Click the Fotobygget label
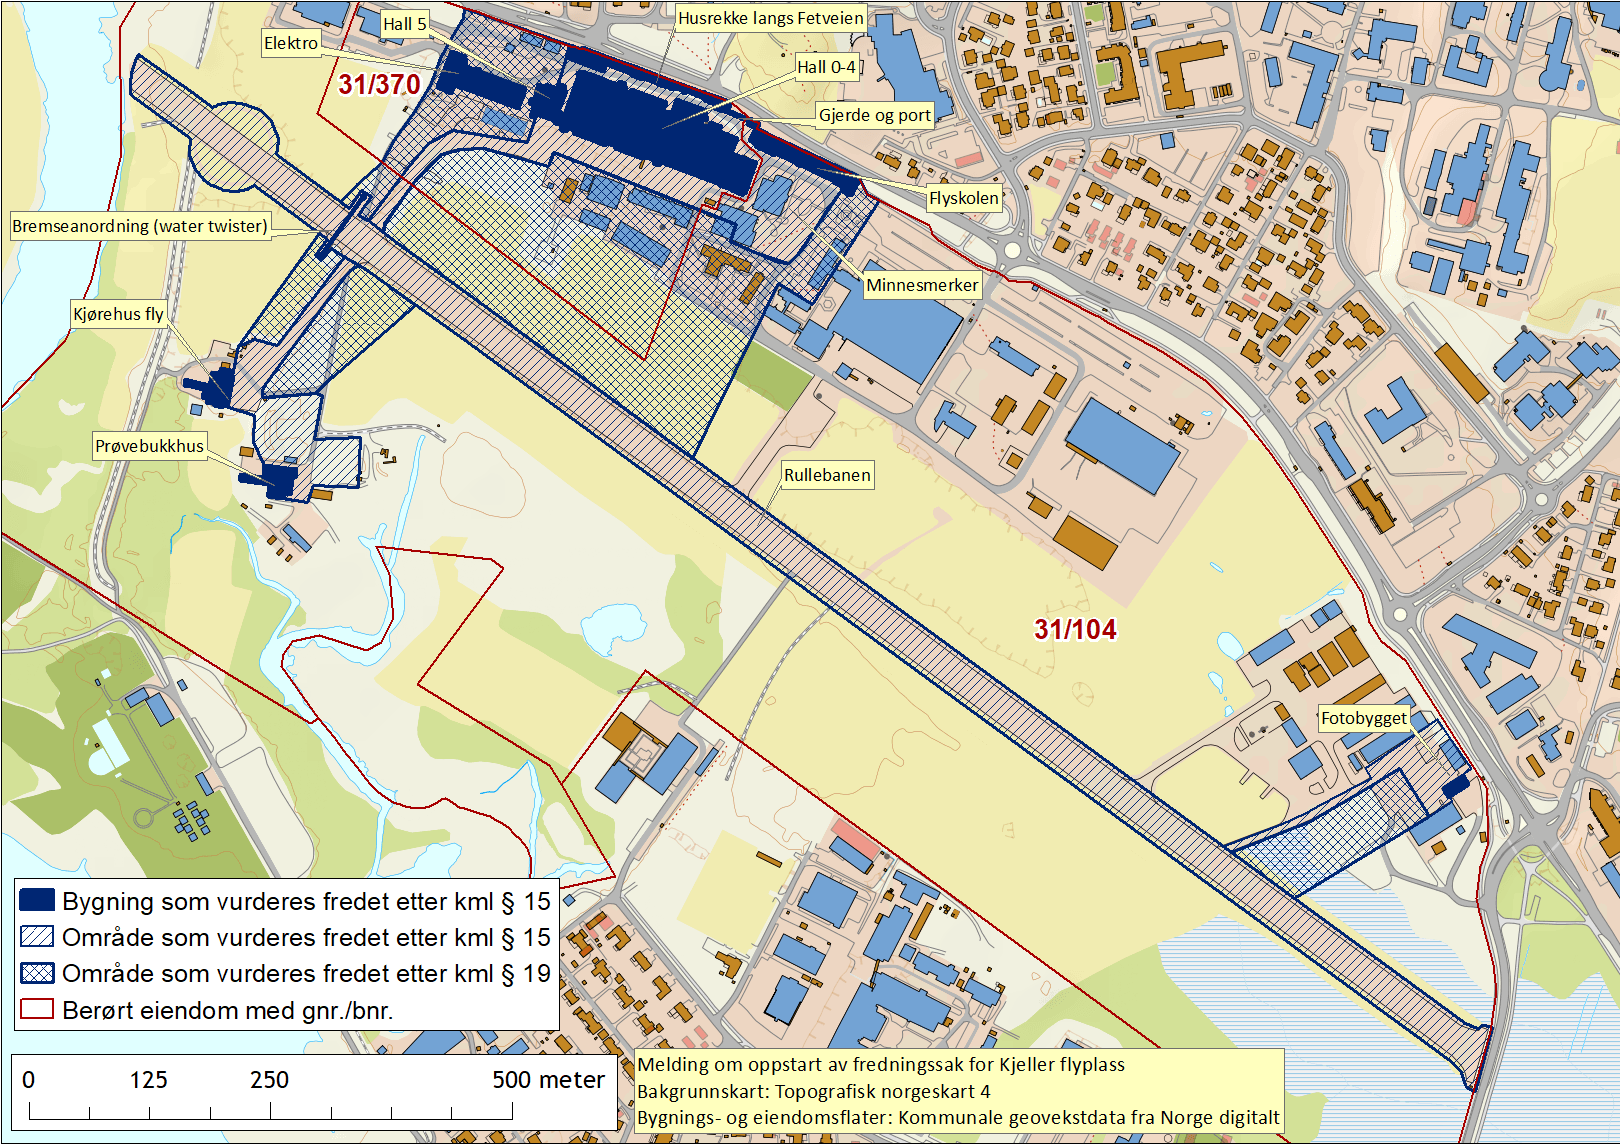Image resolution: width=1620 pixels, height=1145 pixels. [x=1365, y=717]
